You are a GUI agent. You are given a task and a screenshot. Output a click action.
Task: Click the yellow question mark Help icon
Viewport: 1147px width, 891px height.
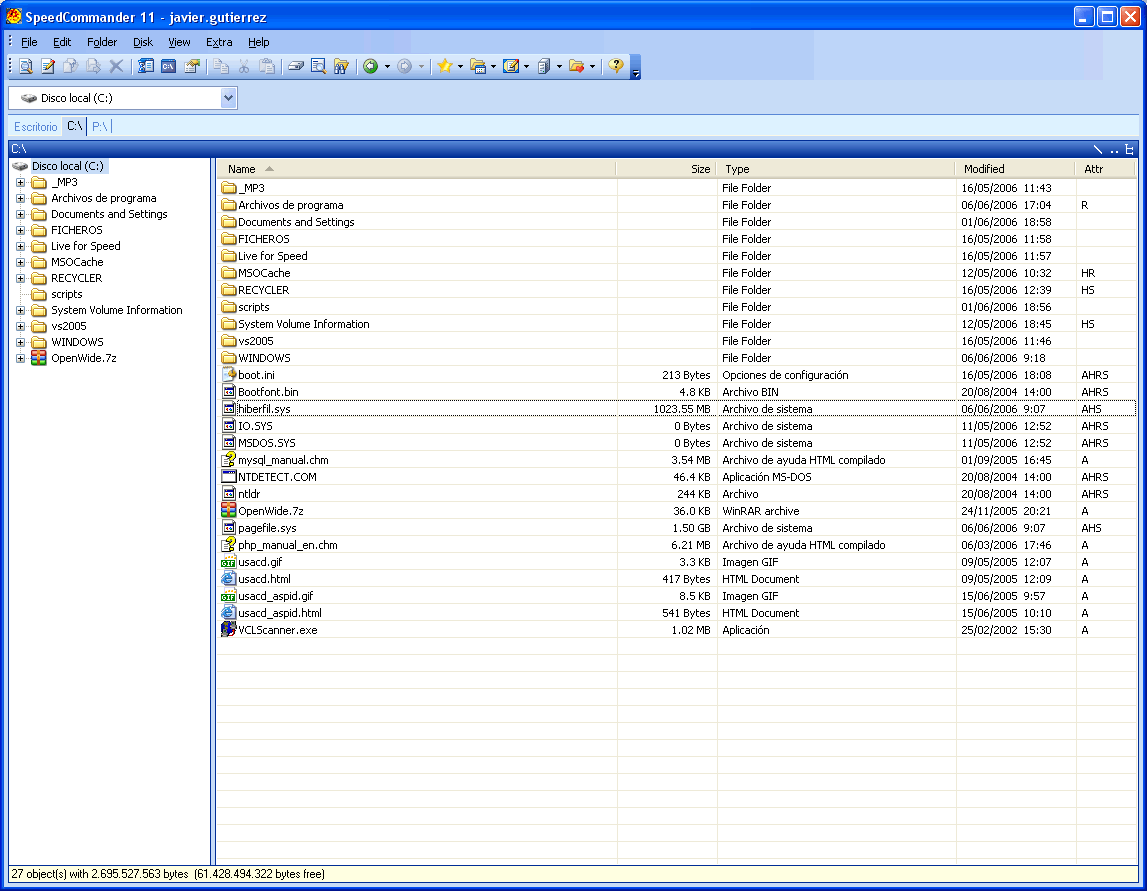coord(616,67)
